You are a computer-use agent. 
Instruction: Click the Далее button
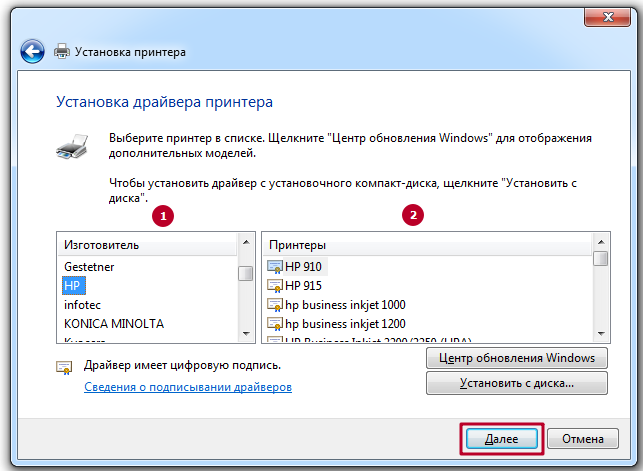click(502, 439)
